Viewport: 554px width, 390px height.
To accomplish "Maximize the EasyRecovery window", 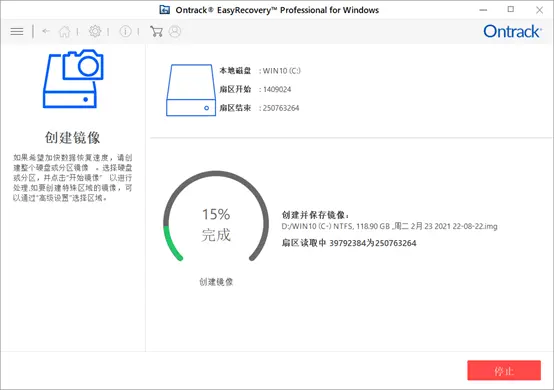I will coord(511,10).
